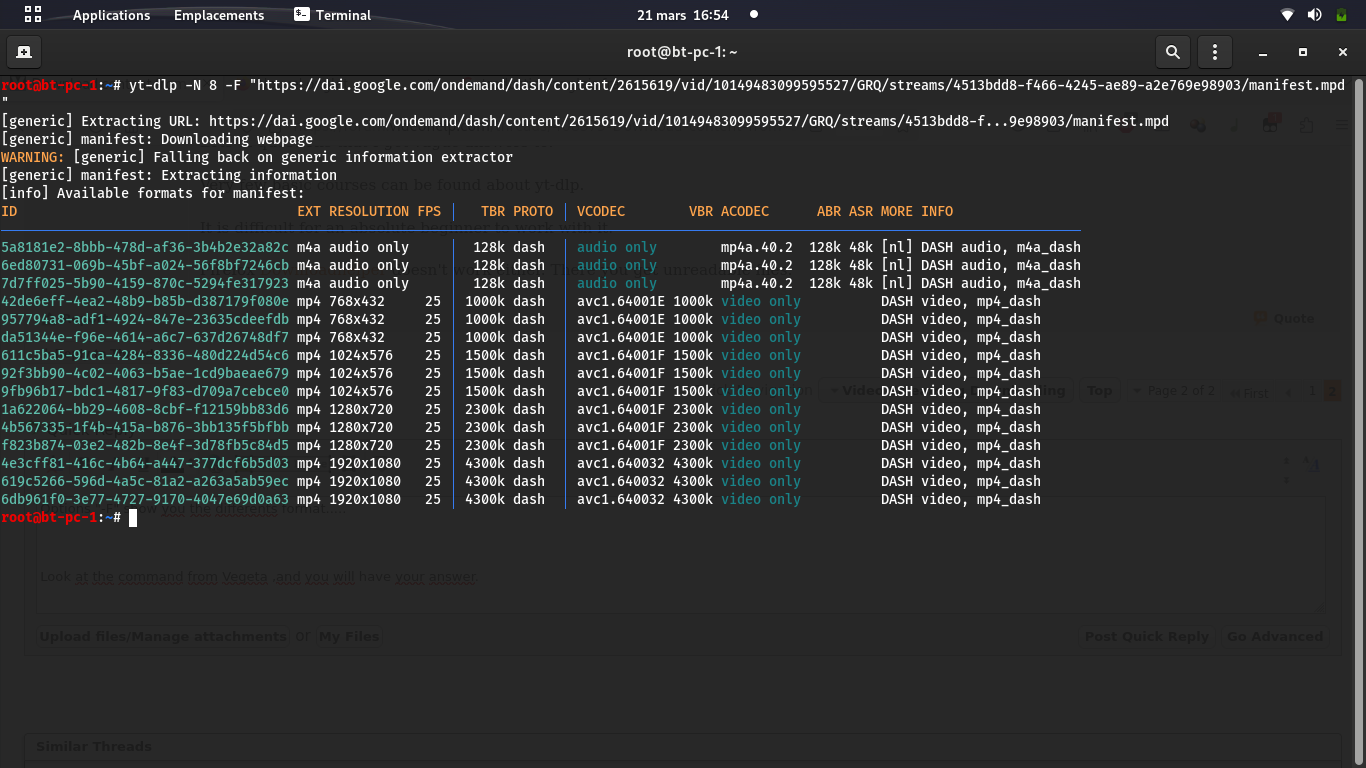Open the Emplacements menu
1366x768 pixels.
[219, 15]
